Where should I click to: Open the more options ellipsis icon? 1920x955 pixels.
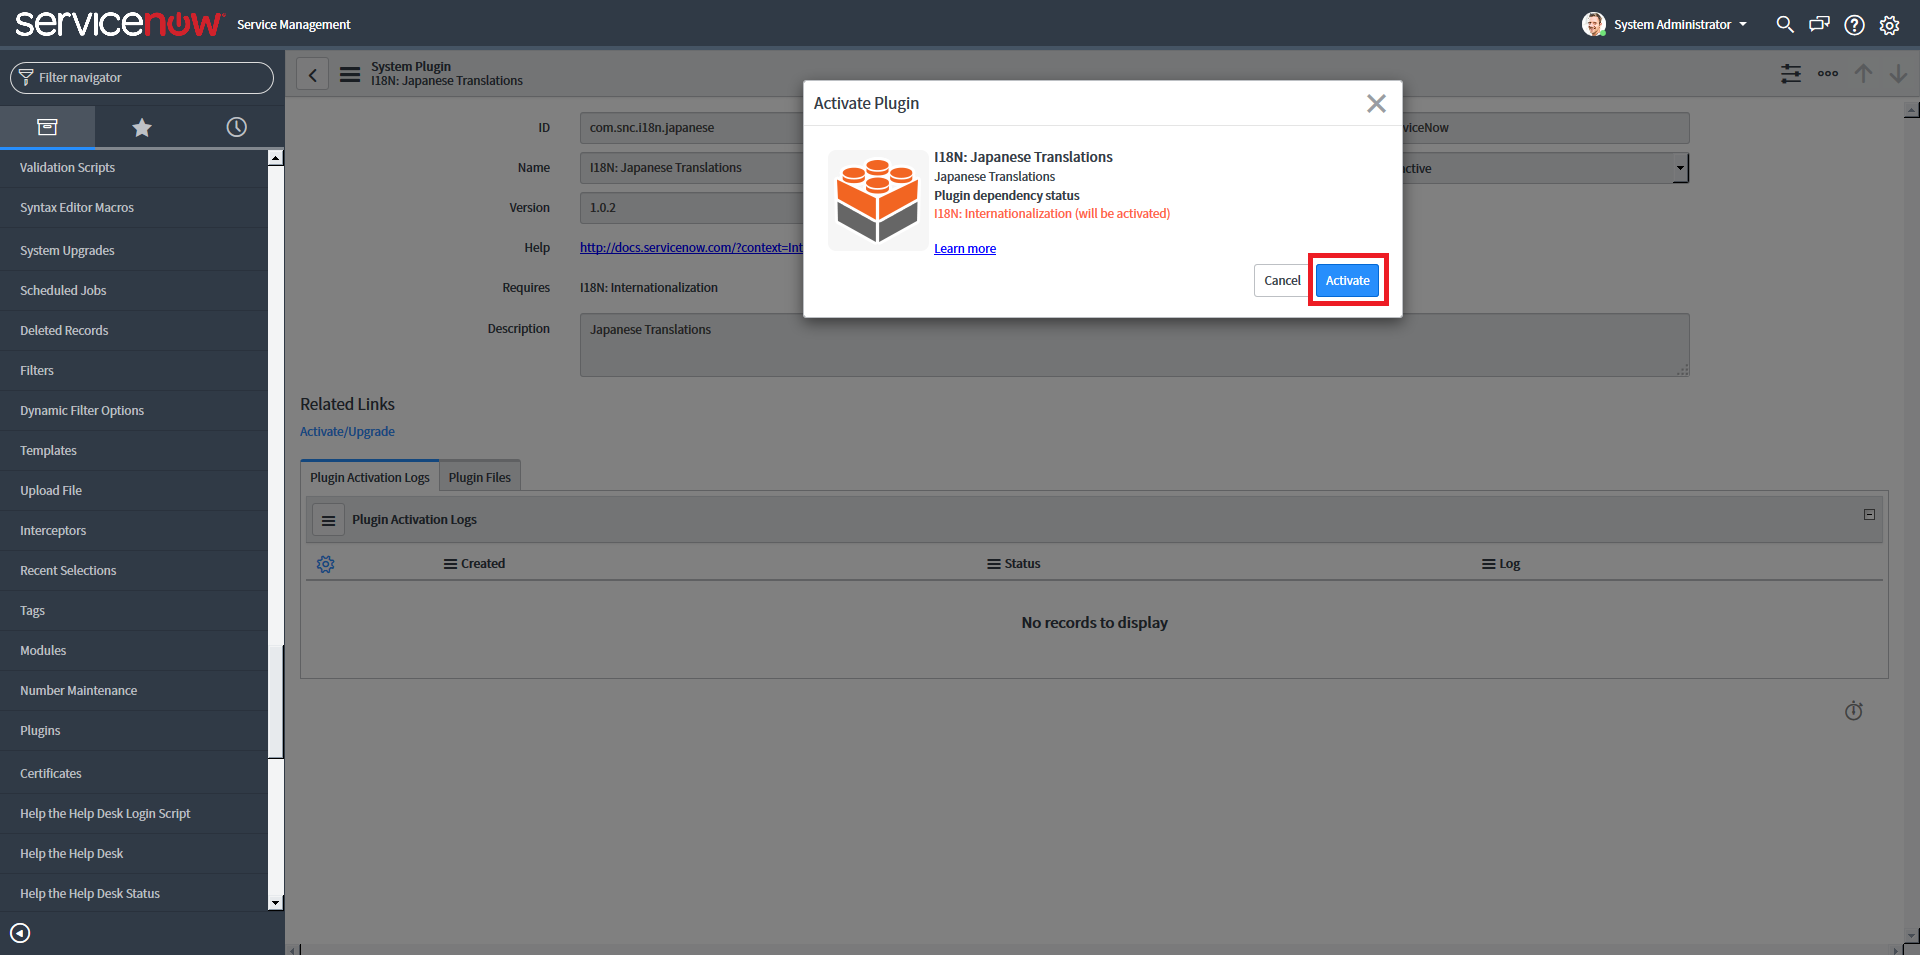coord(1828,74)
